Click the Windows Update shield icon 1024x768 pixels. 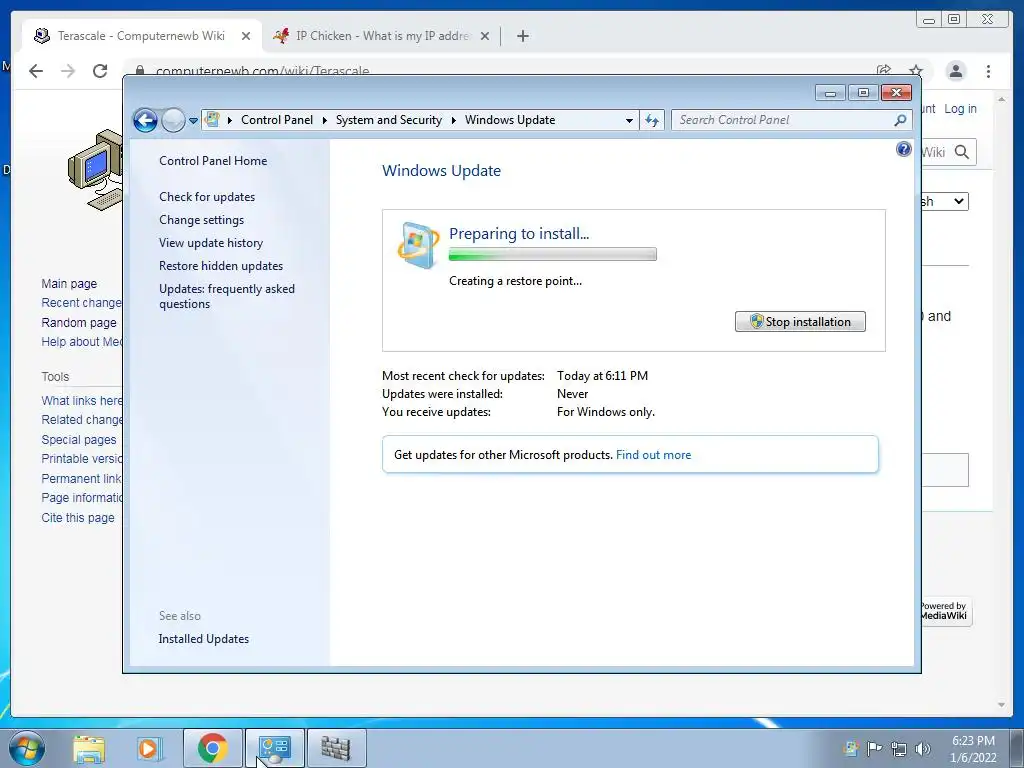pos(418,246)
